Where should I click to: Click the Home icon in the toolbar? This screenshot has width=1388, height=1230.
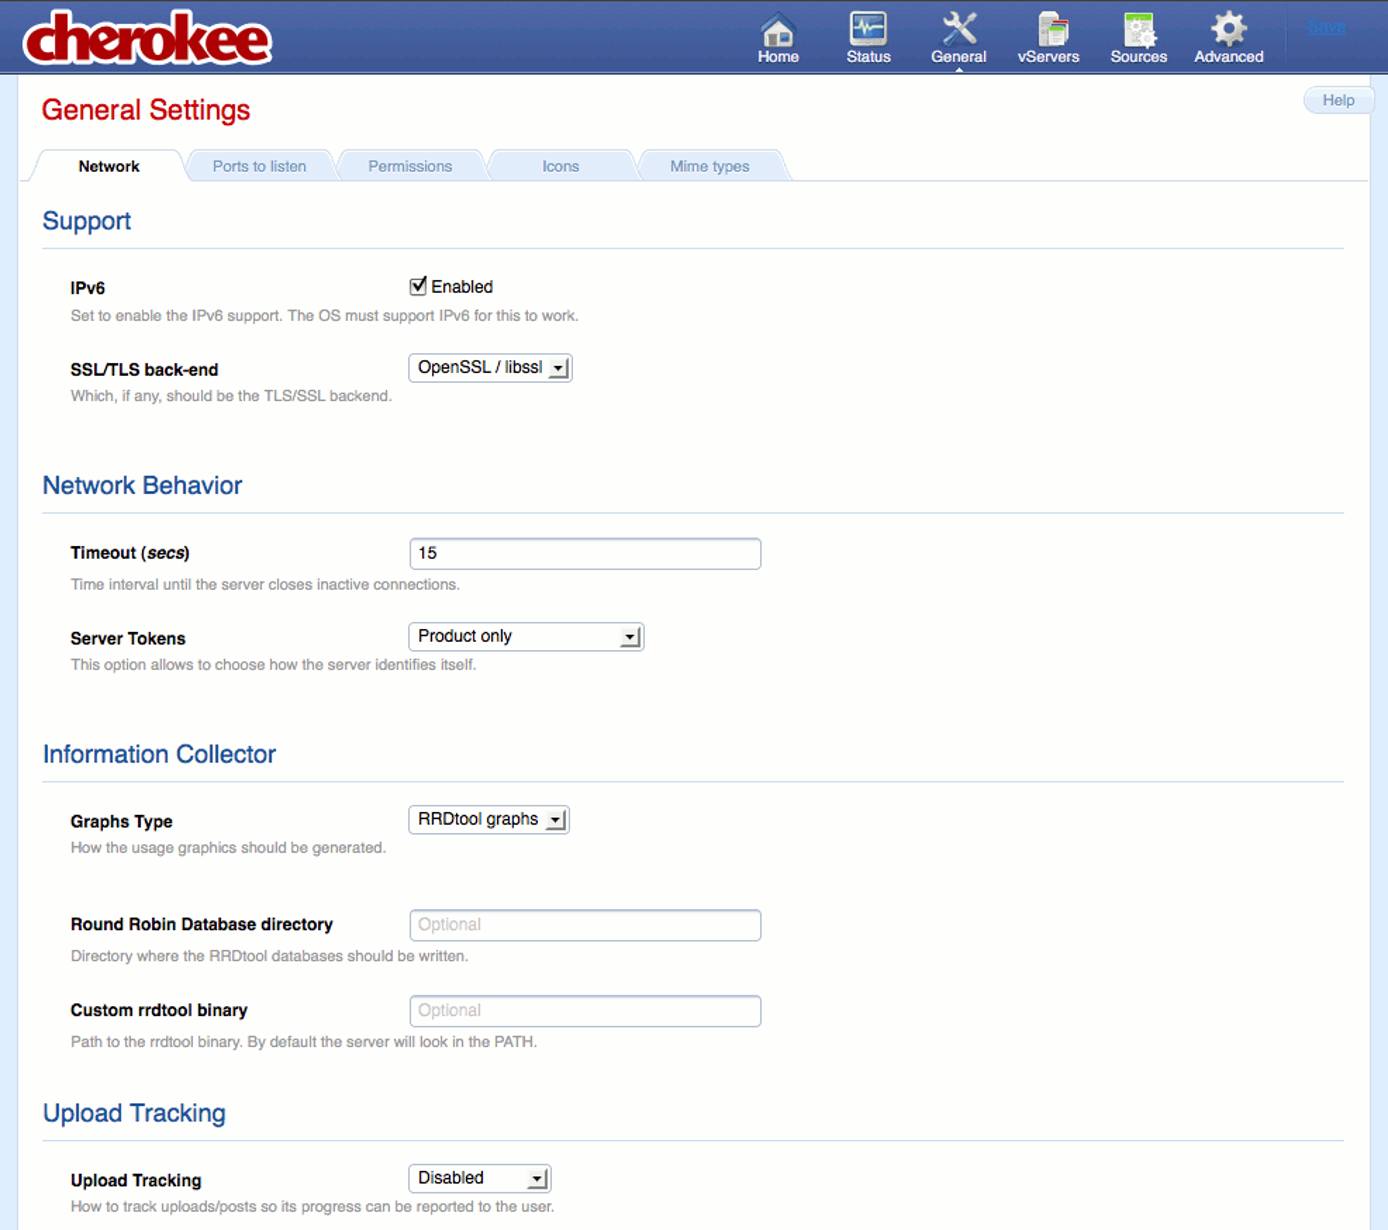(x=778, y=37)
